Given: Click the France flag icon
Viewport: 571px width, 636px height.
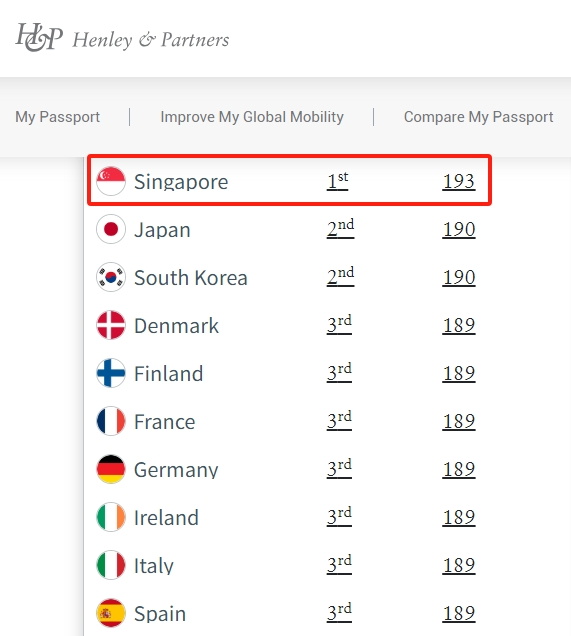Looking at the screenshot, I should tap(111, 421).
